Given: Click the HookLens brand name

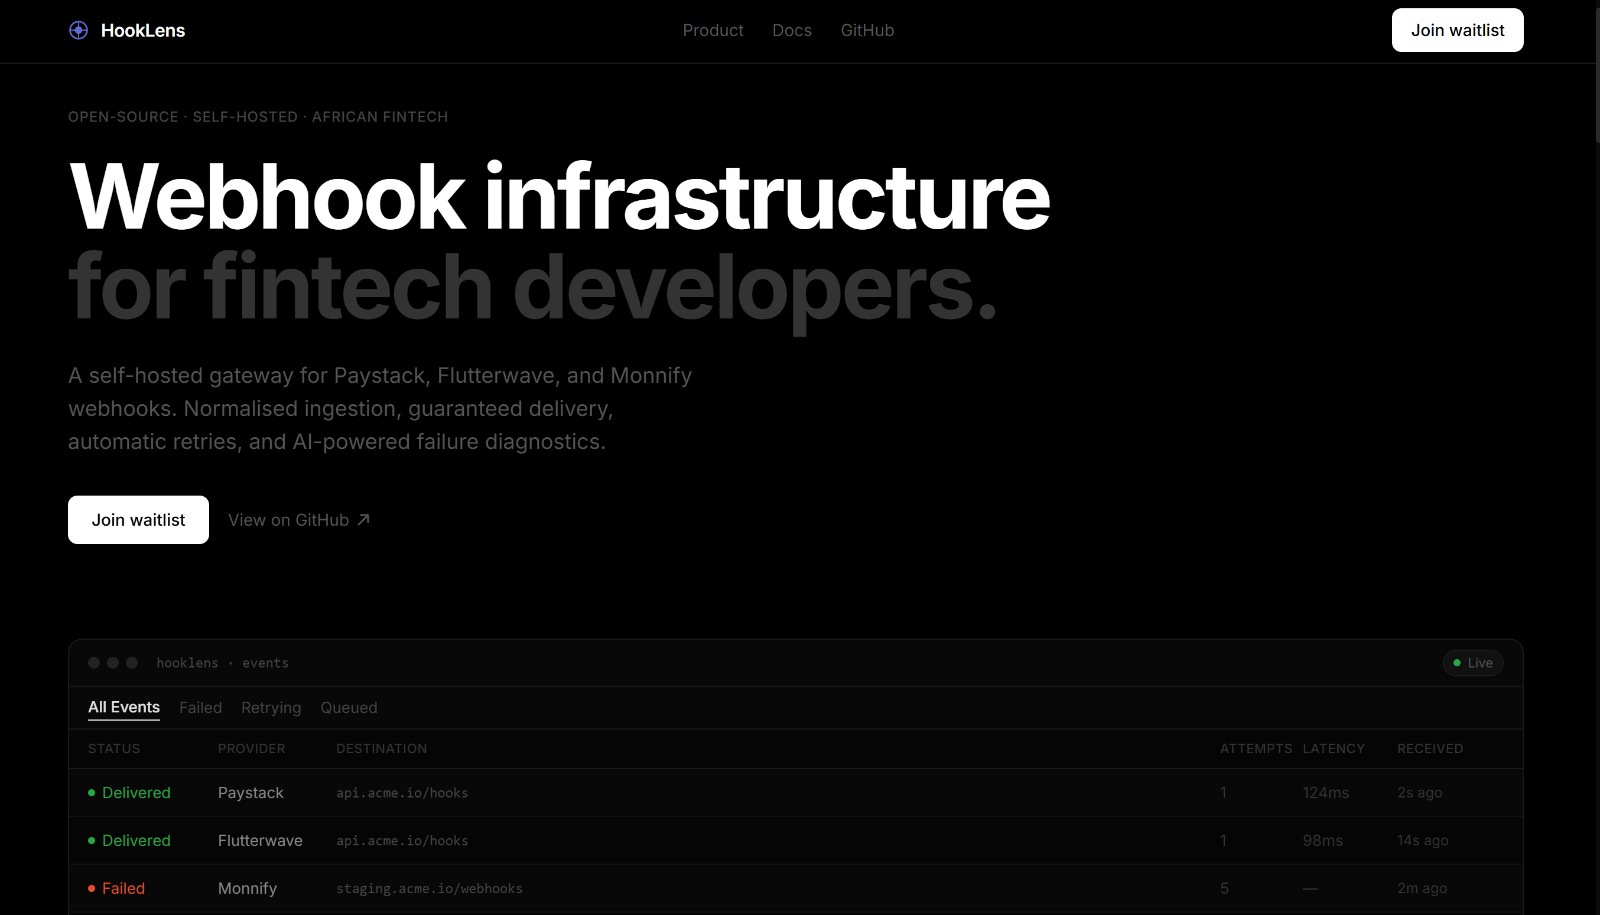Looking at the screenshot, I should (143, 30).
